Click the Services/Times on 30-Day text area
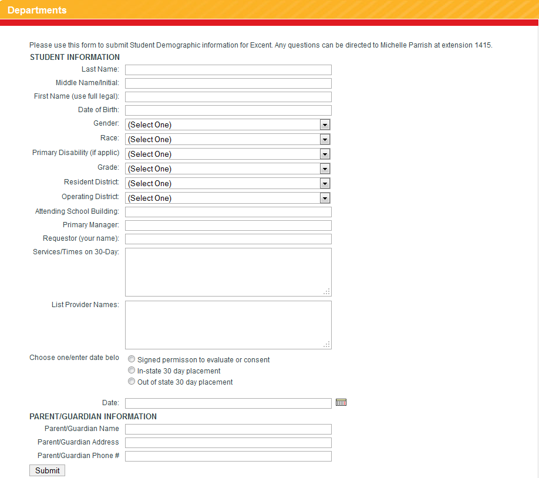 click(228, 272)
